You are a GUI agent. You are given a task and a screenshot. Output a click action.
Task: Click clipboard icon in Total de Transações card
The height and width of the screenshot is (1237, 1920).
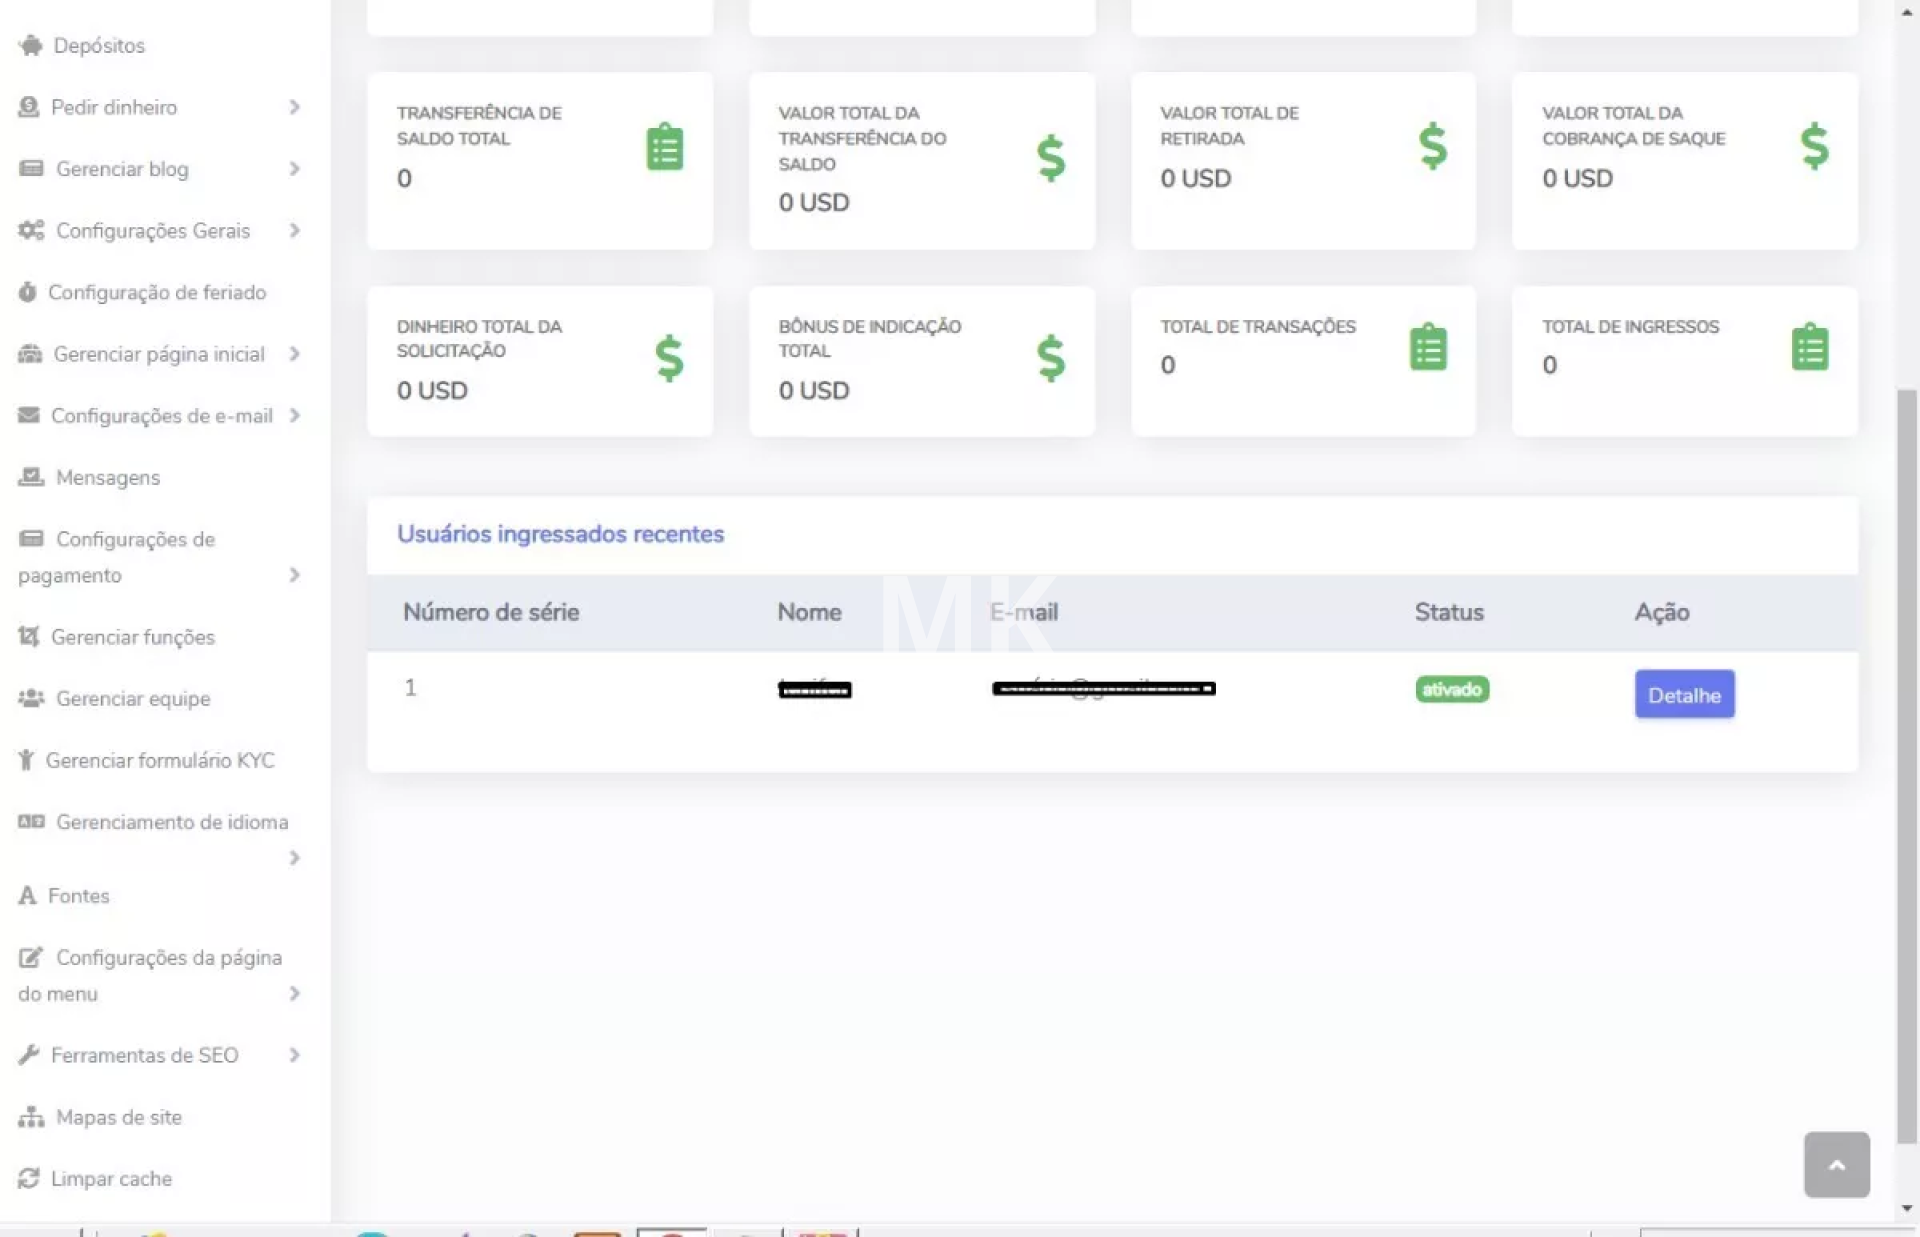pyautogui.click(x=1428, y=347)
